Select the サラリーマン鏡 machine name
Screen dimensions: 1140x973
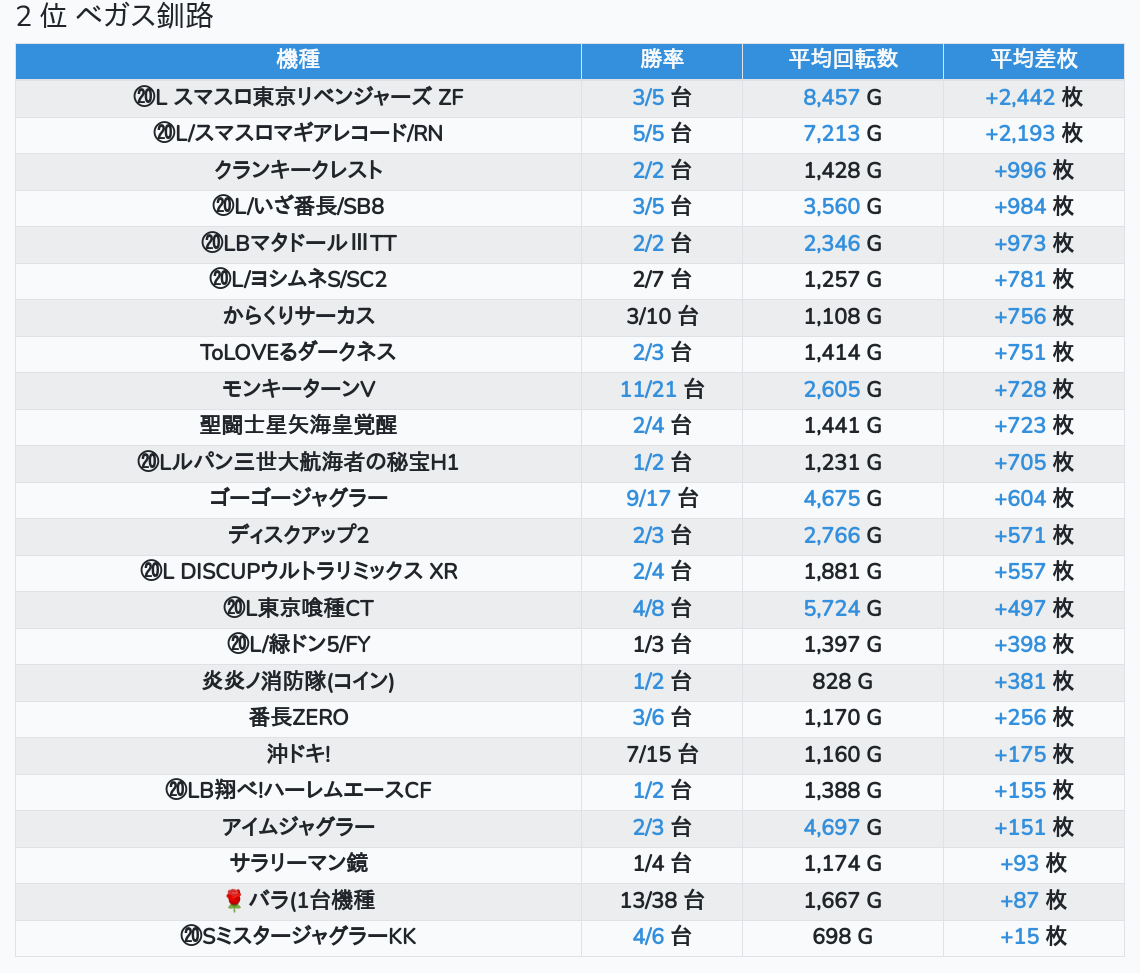(x=298, y=864)
